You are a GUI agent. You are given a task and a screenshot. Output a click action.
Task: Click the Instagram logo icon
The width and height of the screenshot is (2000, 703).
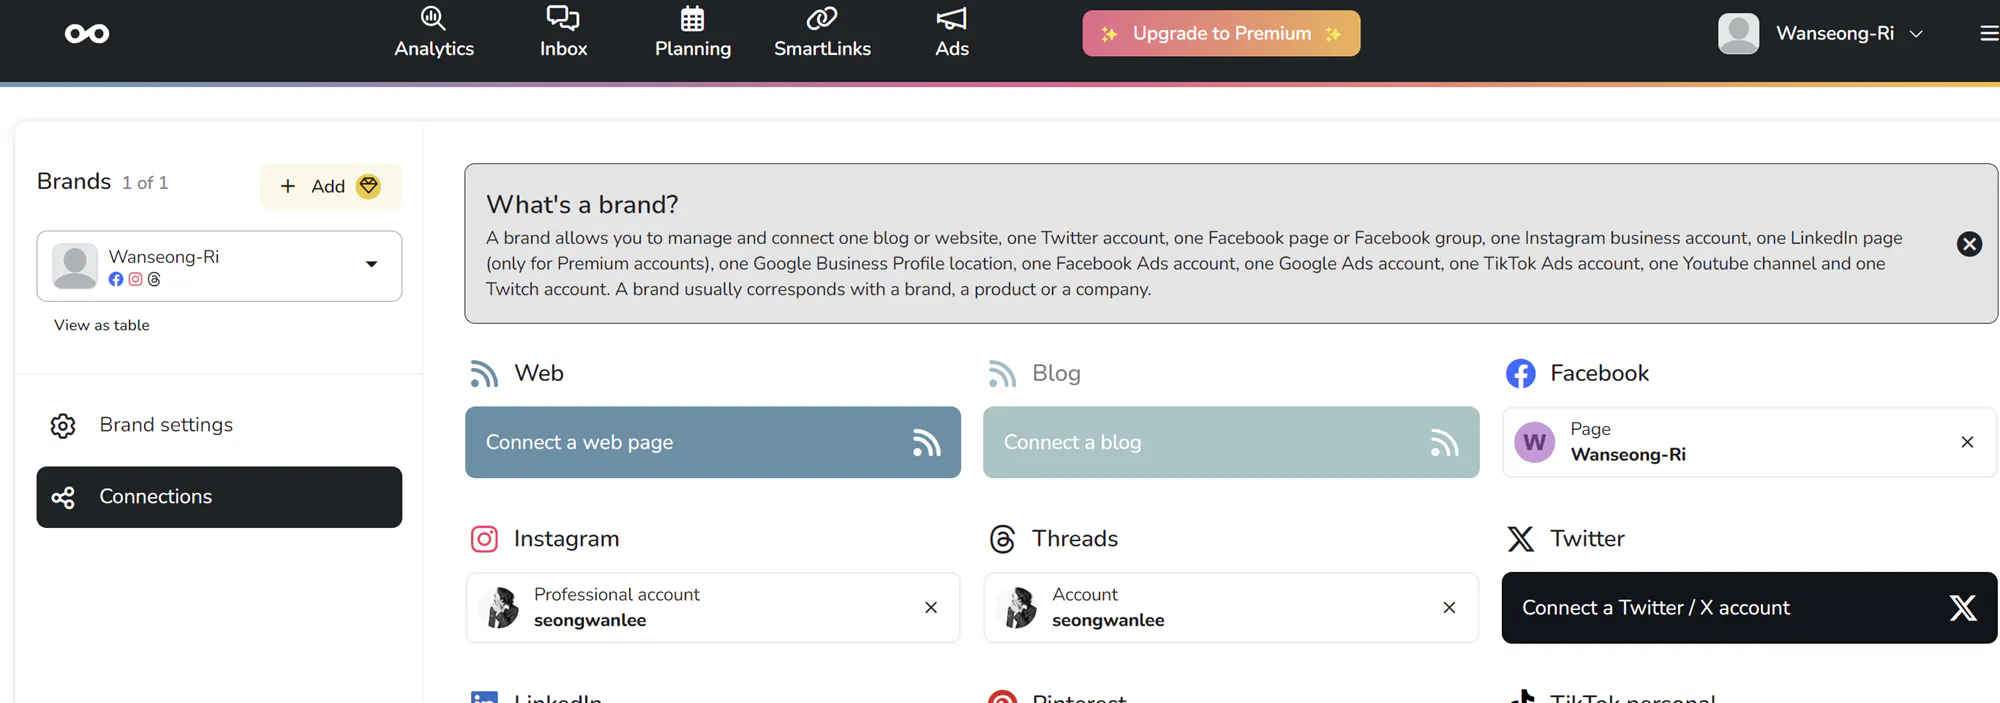484,539
